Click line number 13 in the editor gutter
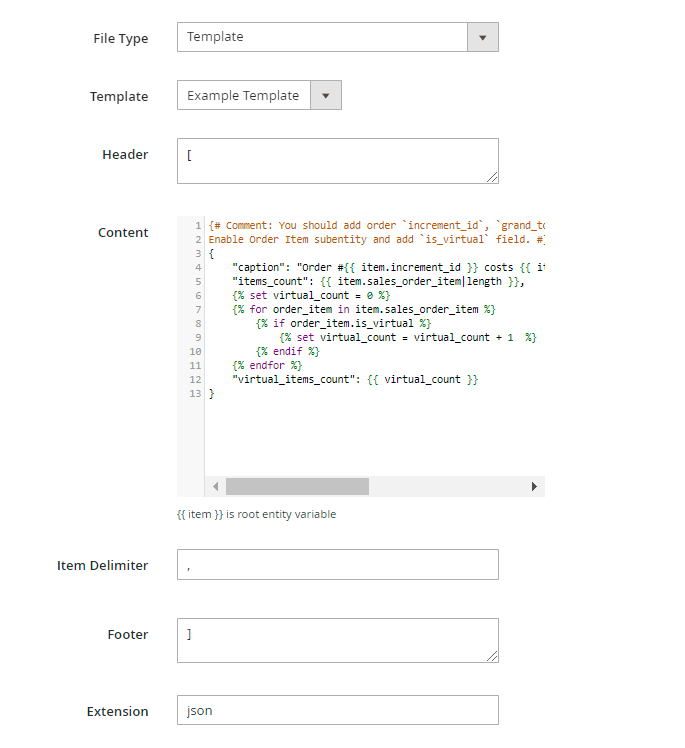The width and height of the screenshot is (685, 748). [194, 394]
